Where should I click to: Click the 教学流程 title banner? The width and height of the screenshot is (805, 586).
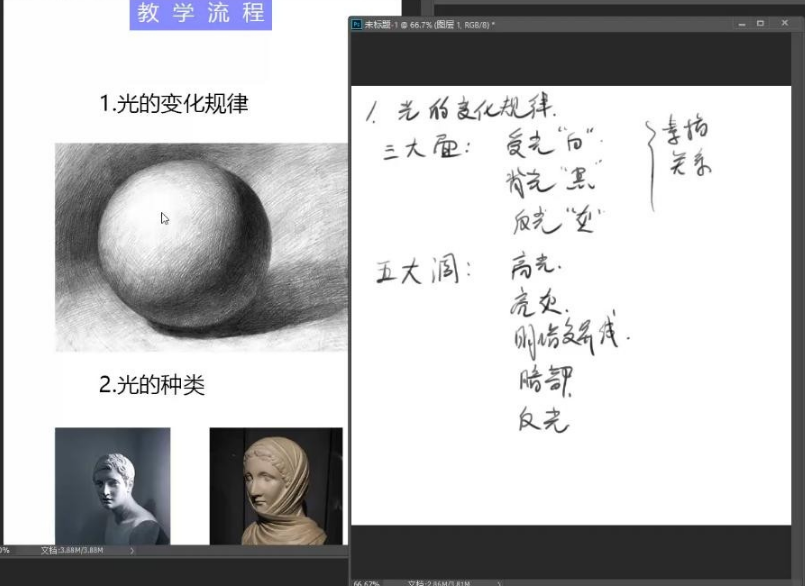200,14
